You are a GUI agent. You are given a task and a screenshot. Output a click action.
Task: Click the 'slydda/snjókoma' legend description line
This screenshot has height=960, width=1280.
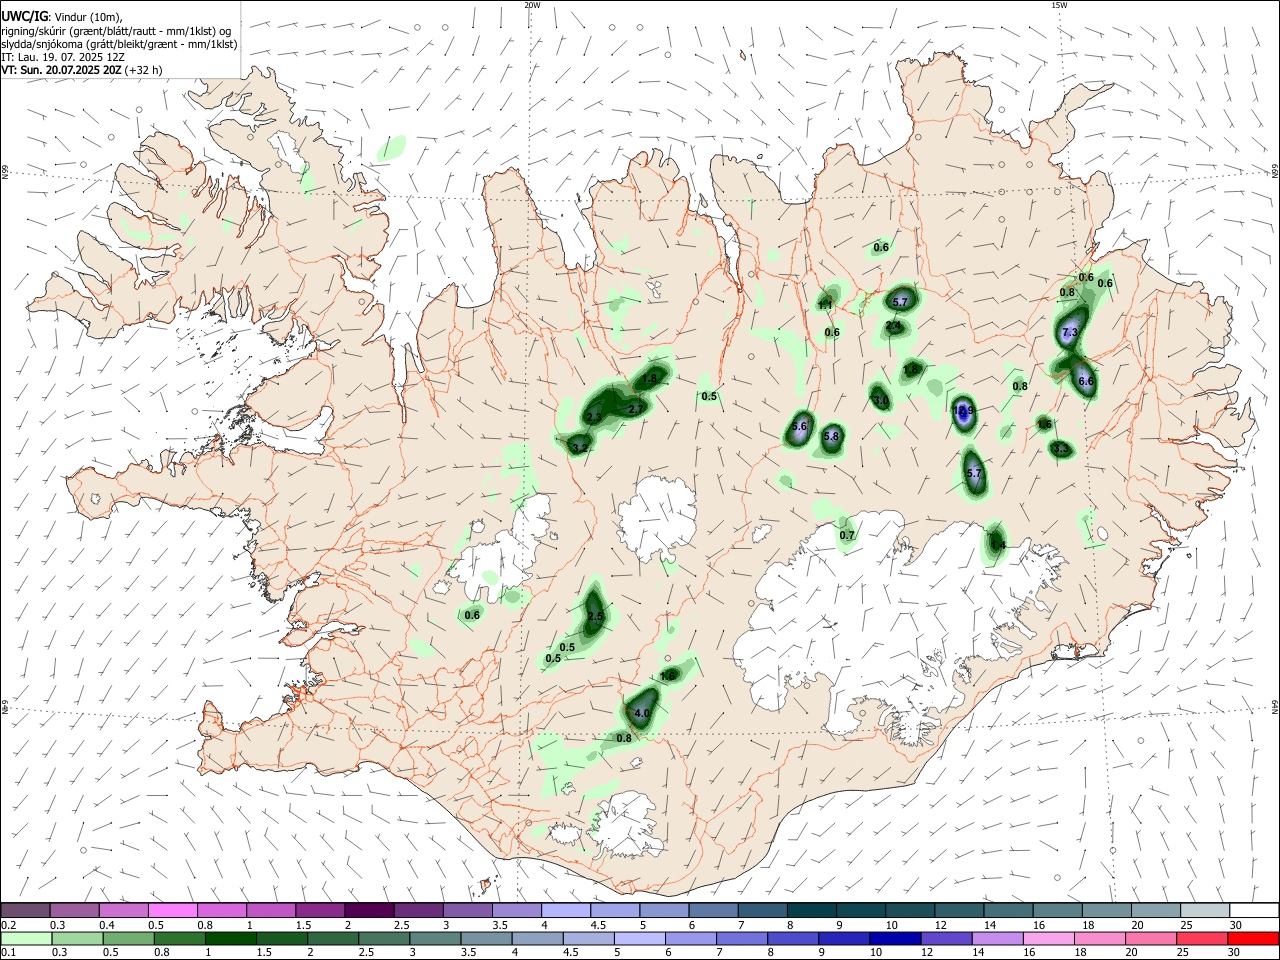coord(119,44)
